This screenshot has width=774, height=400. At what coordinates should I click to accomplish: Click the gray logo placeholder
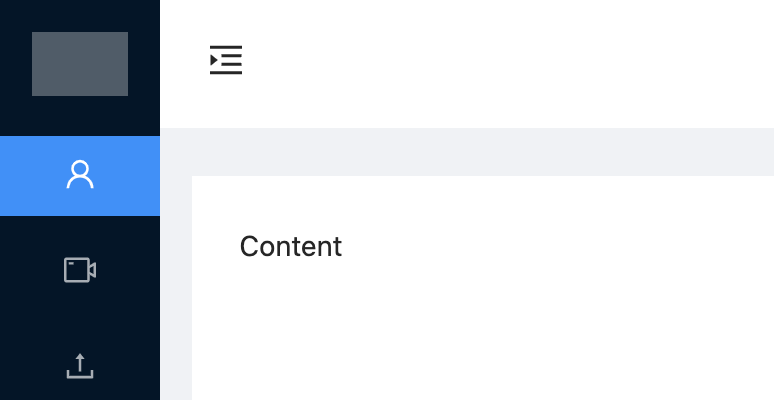point(80,64)
